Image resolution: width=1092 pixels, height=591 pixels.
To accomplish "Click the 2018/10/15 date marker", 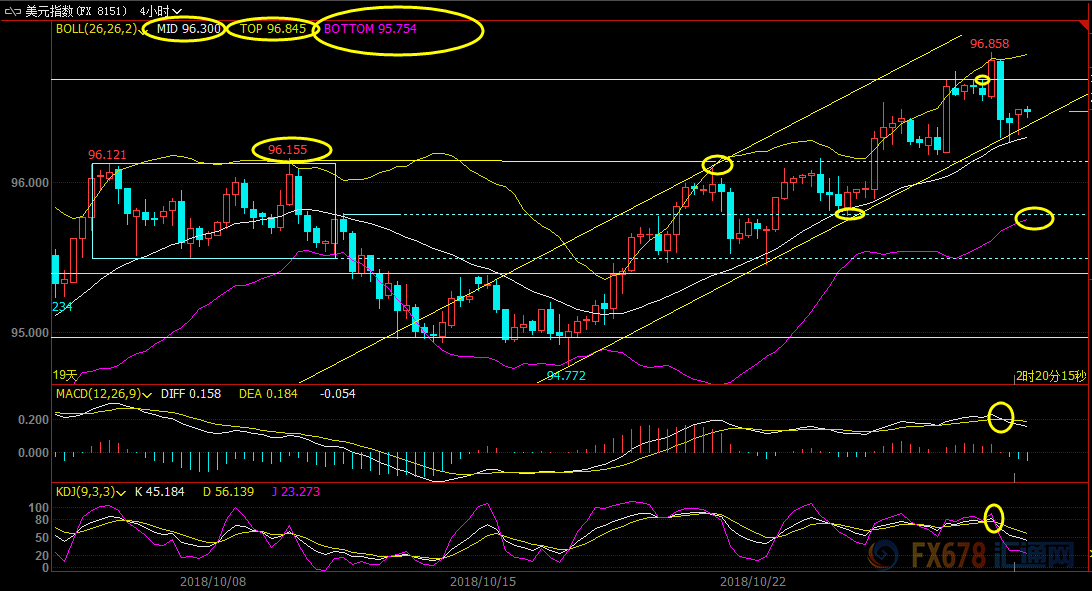I will pos(482,580).
